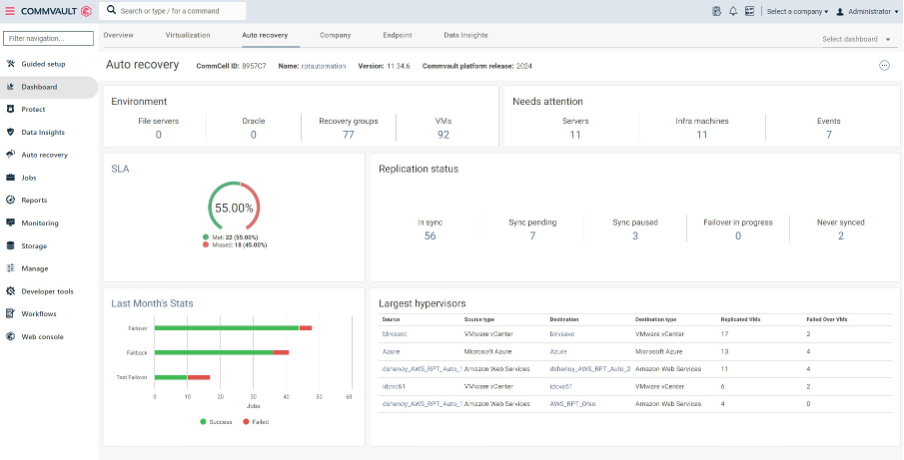Open the jobs clipboard icon in header

tap(717, 11)
